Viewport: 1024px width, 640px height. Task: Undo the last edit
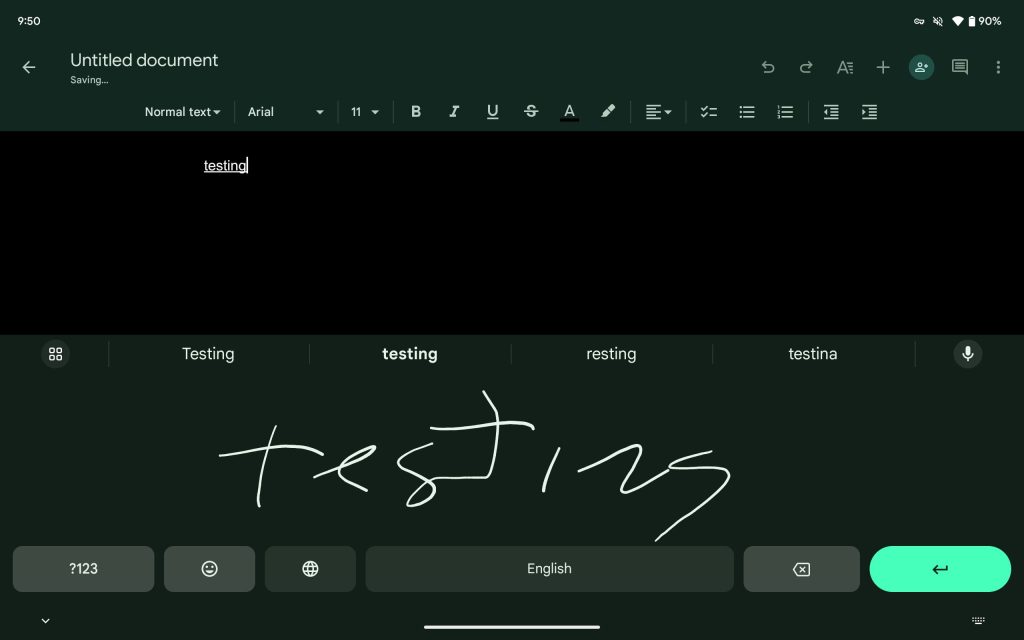point(768,67)
